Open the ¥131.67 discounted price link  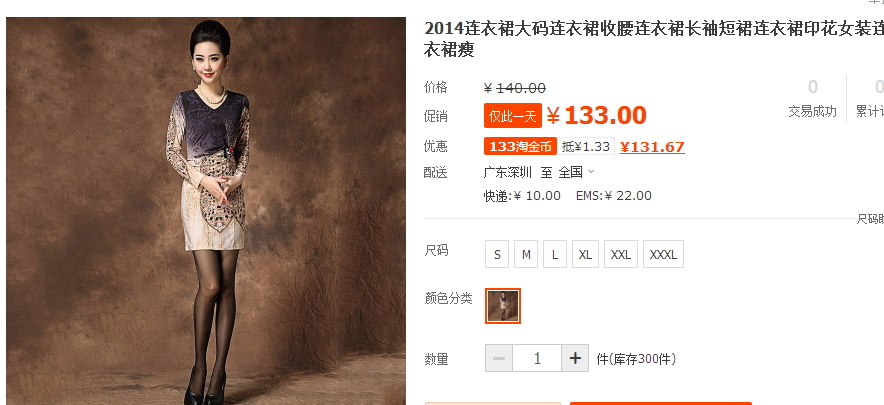(x=652, y=147)
